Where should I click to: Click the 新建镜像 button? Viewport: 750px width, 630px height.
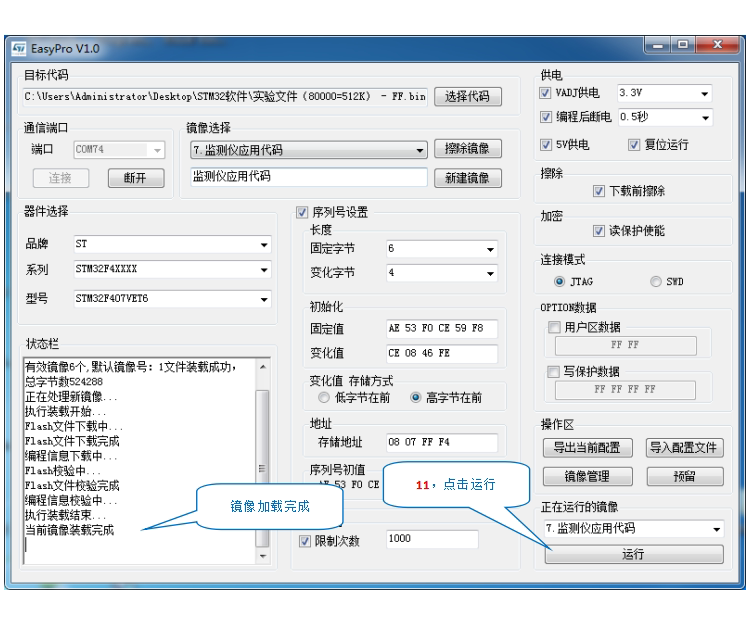tap(467, 178)
